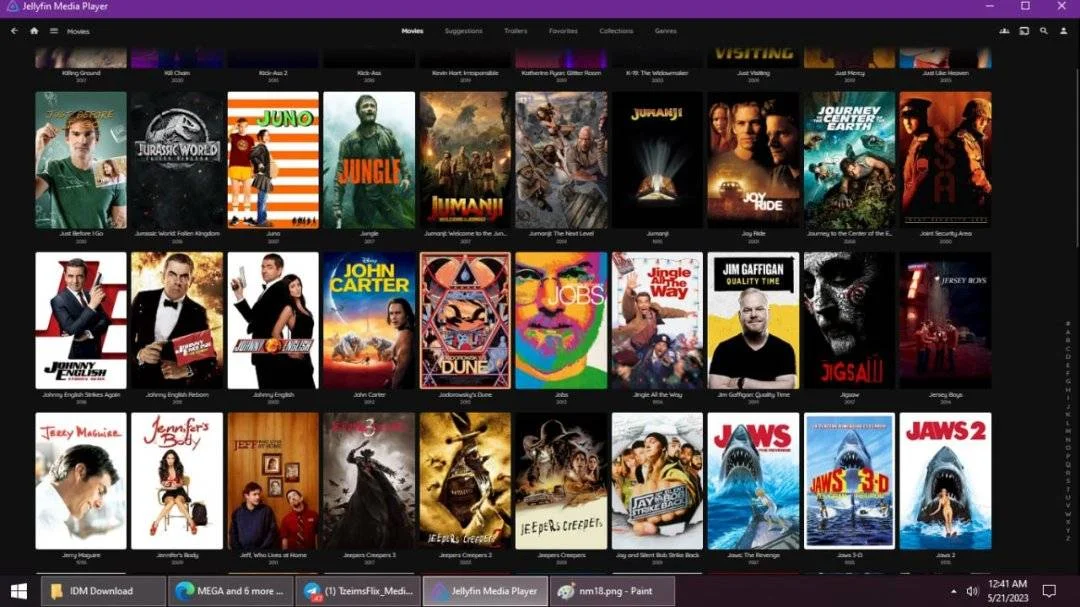
Task: Switch to the Genres tab
Action: coord(665,31)
